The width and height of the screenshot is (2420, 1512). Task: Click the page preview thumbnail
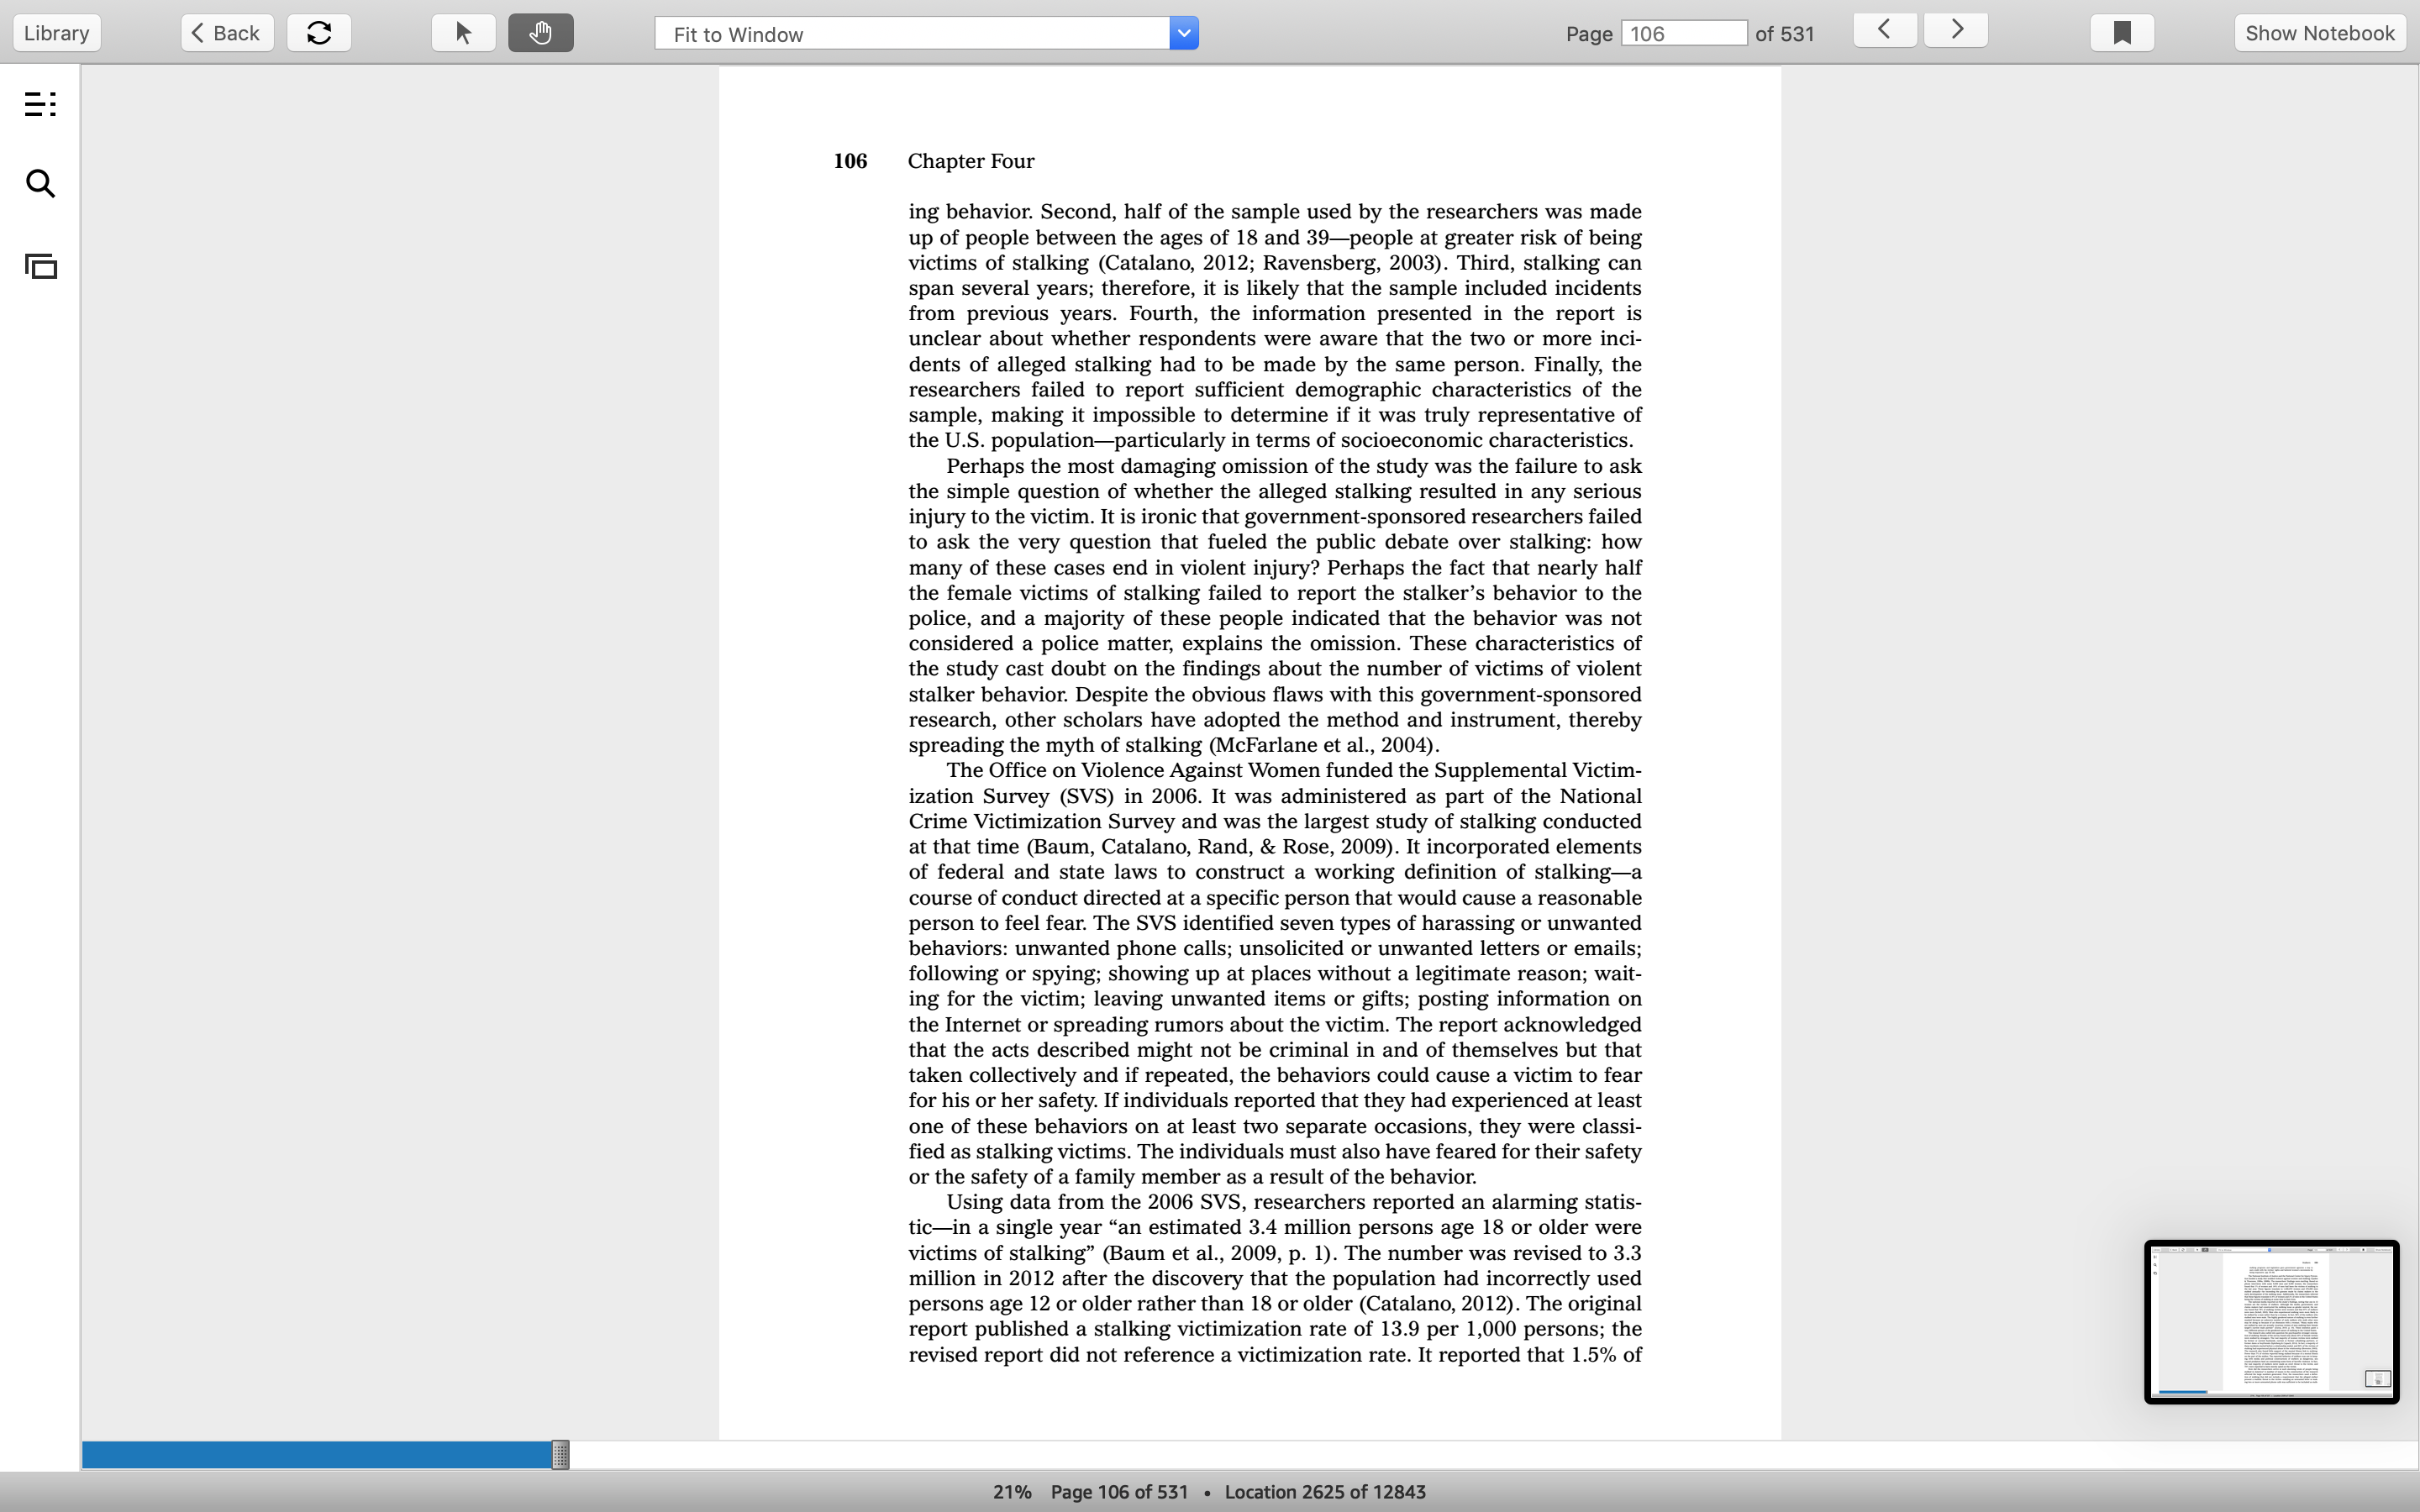tap(2271, 1322)
